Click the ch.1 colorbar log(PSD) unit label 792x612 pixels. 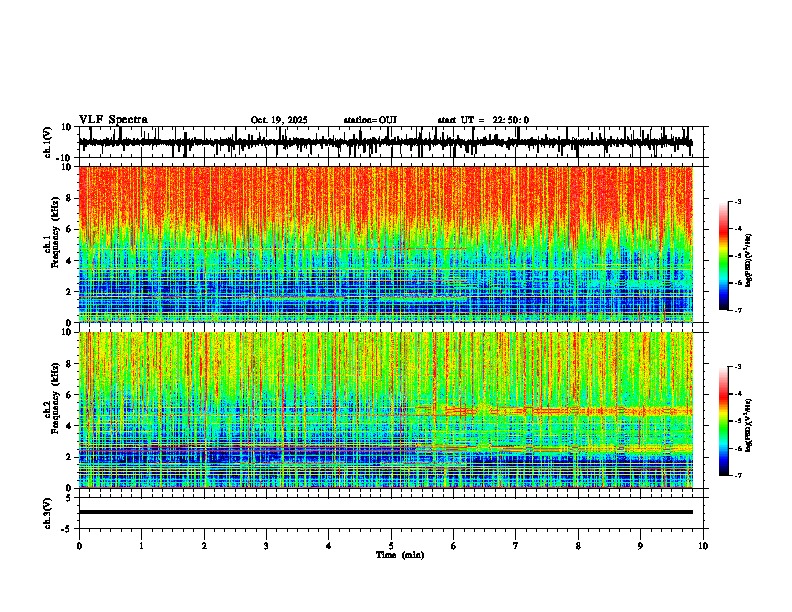pyautogui.click(x=748, y=261)
